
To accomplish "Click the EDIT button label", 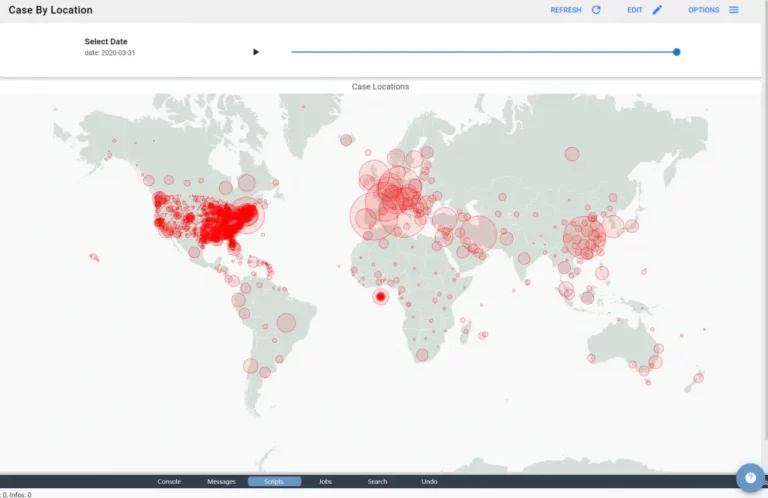I will (x=635, y=10).
